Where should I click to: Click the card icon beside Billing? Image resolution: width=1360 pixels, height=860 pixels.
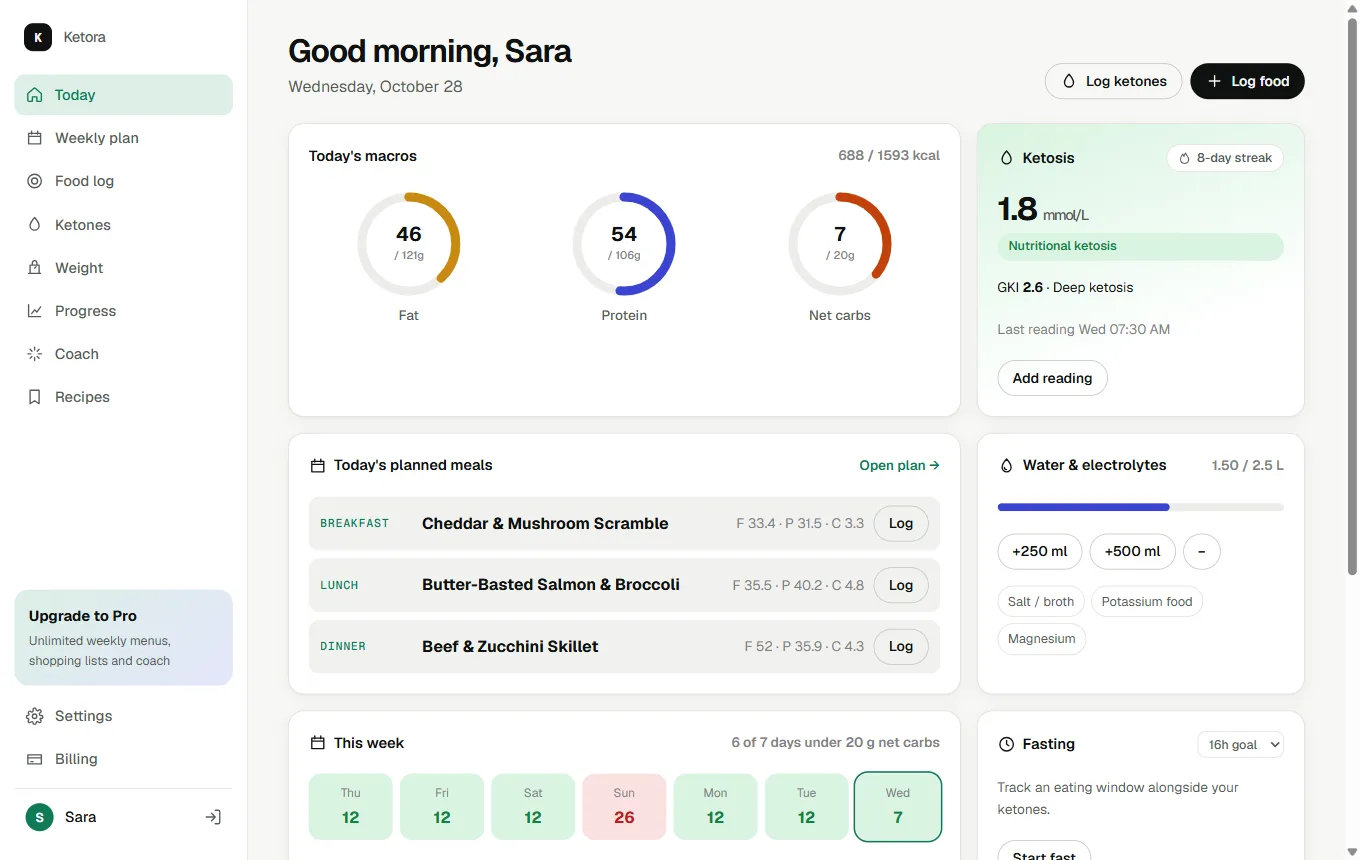(x=35, y=759)
